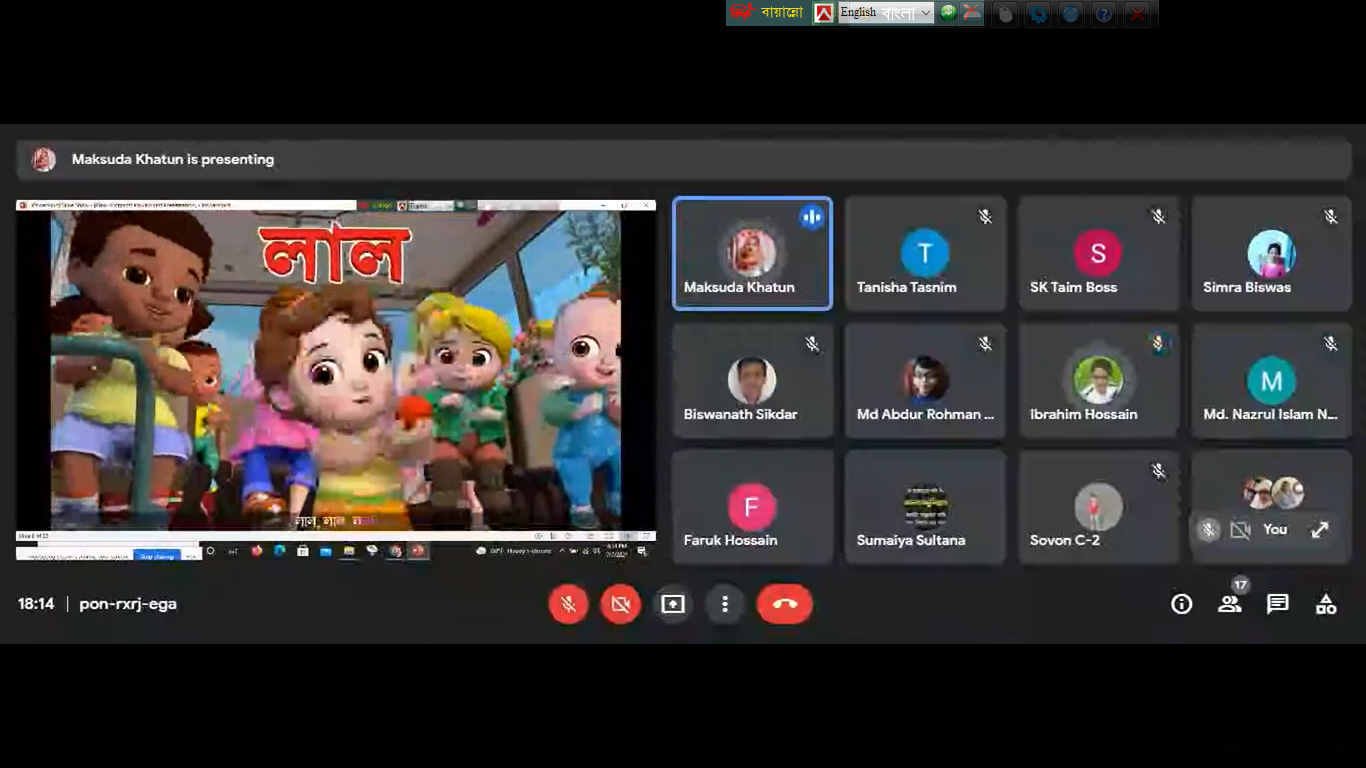
Task: Click the muted mic icon on Tanisha Tasnim's tile
Action: (x=985, y=216)
